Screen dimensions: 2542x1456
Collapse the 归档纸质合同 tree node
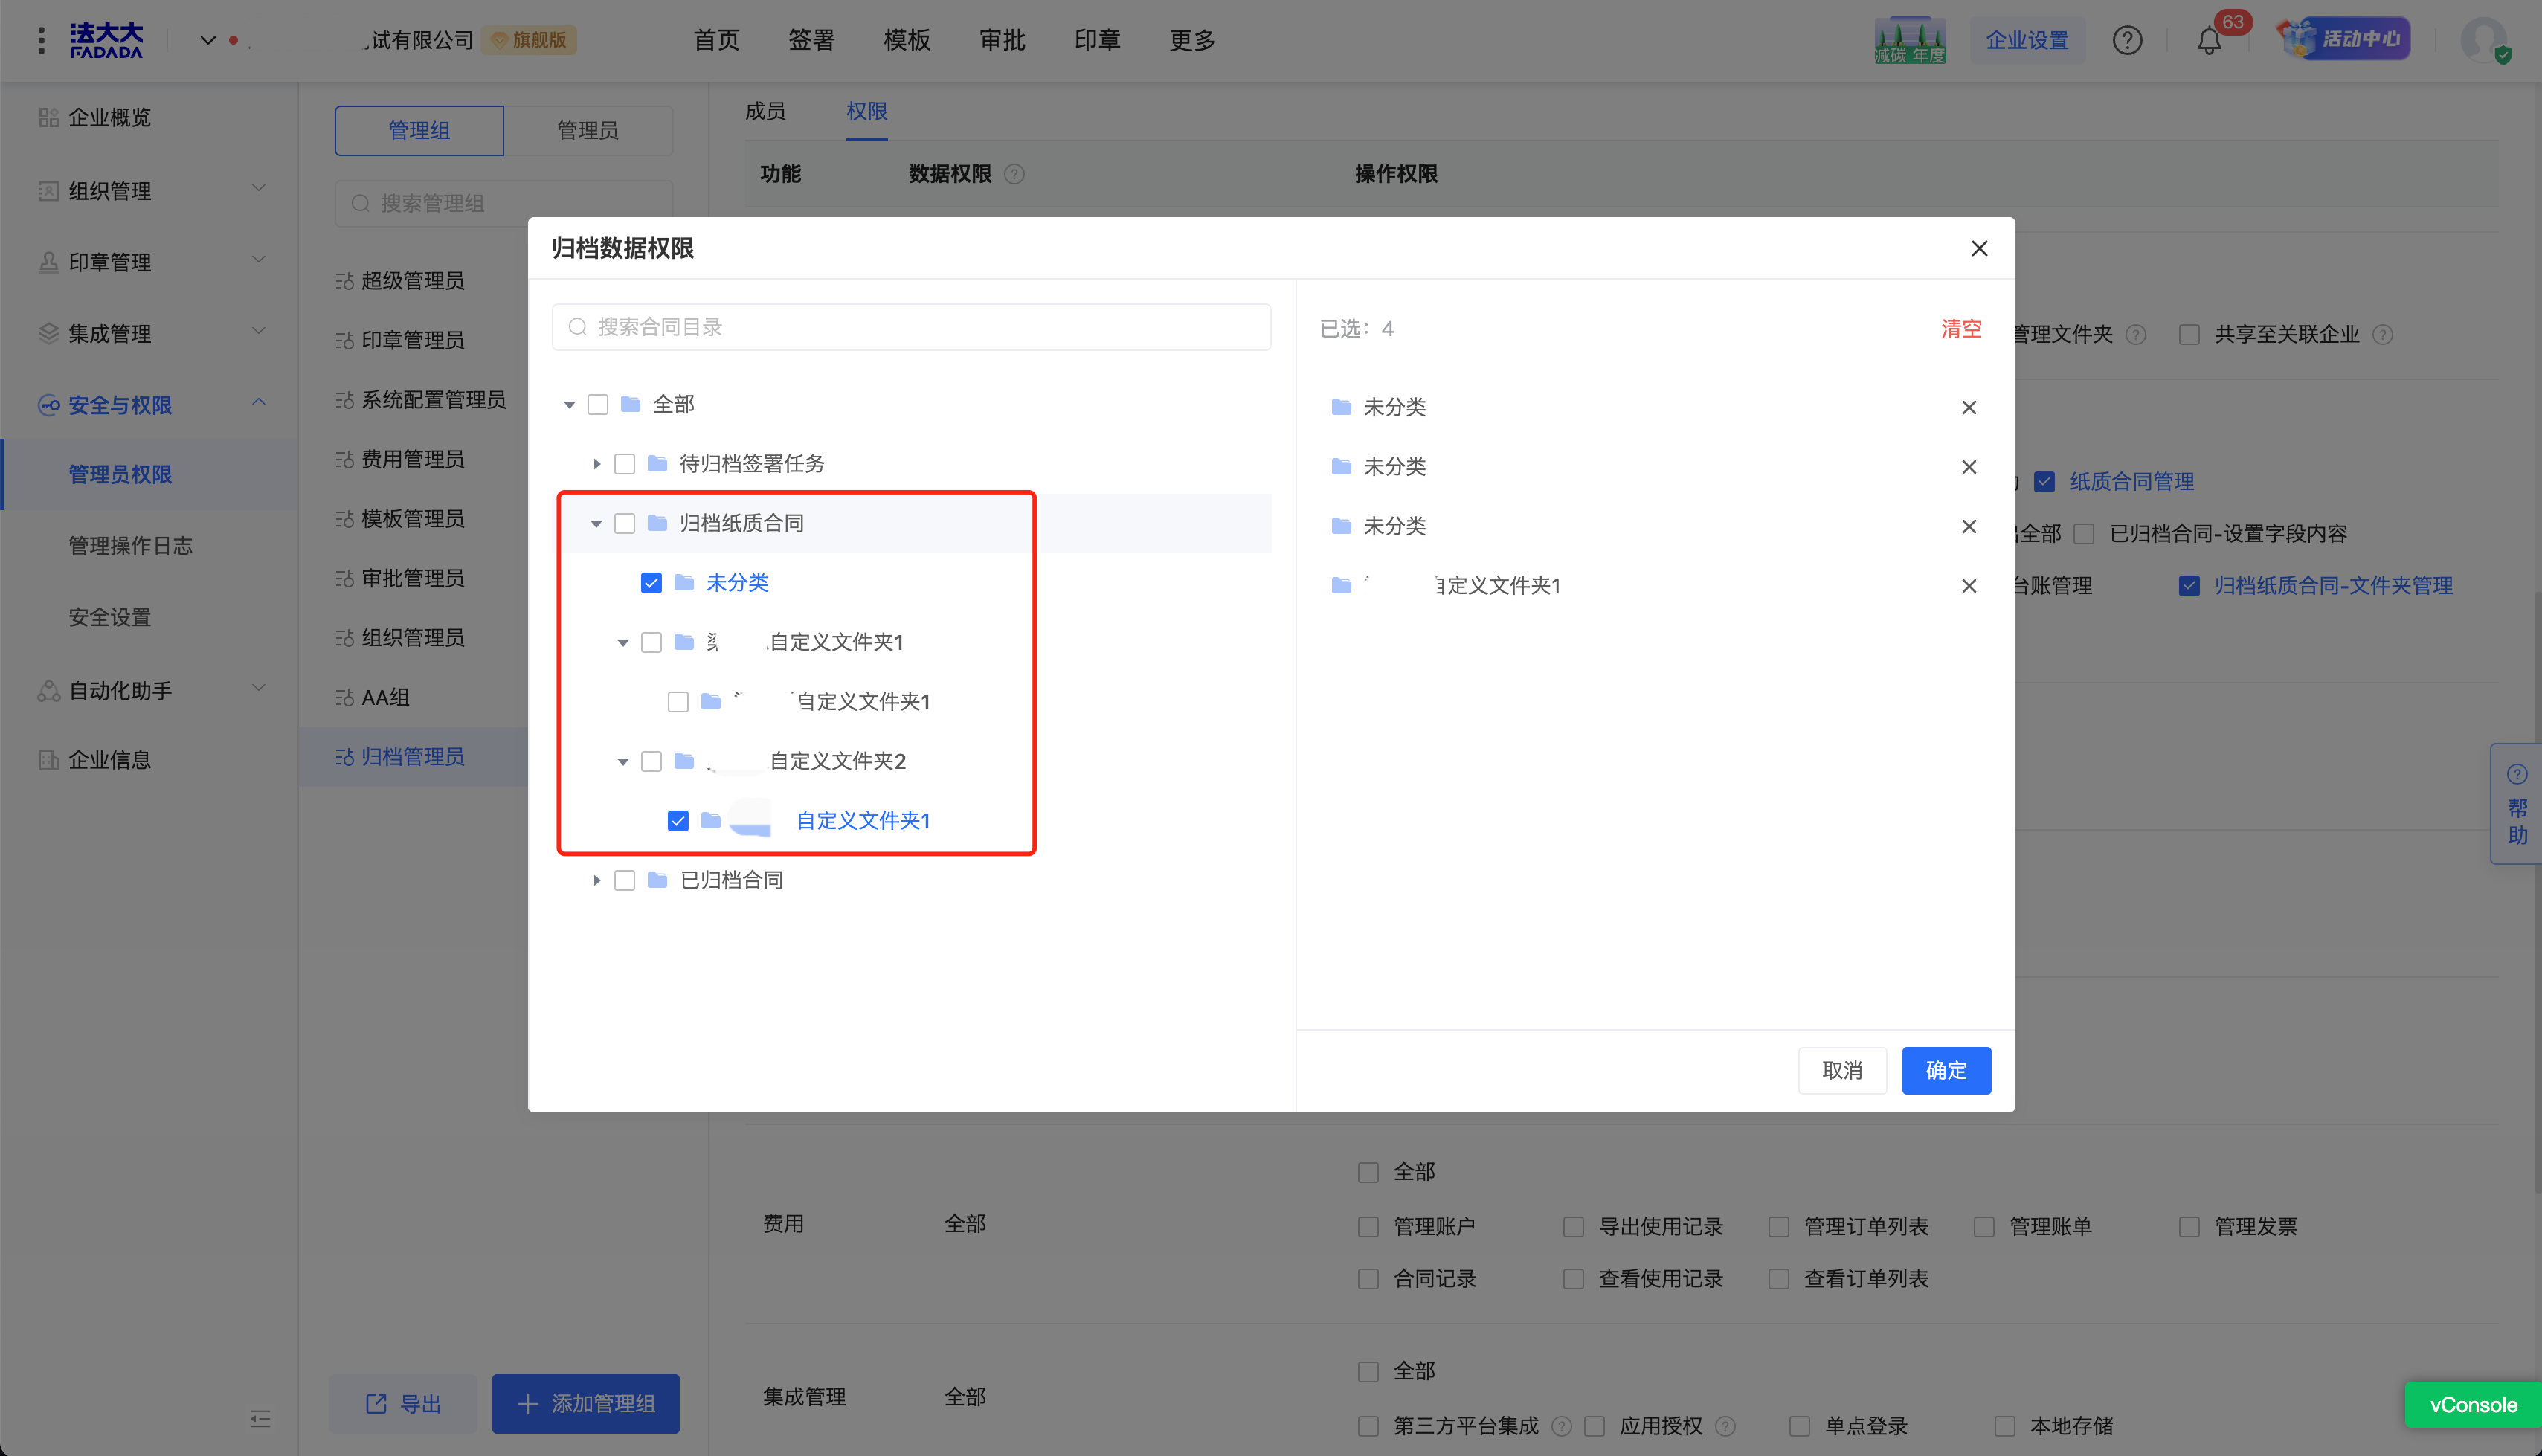click(596, 523)
